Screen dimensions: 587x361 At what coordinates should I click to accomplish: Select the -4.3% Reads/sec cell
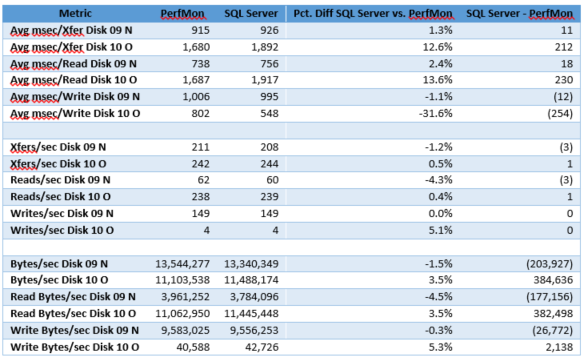point(439,180)
